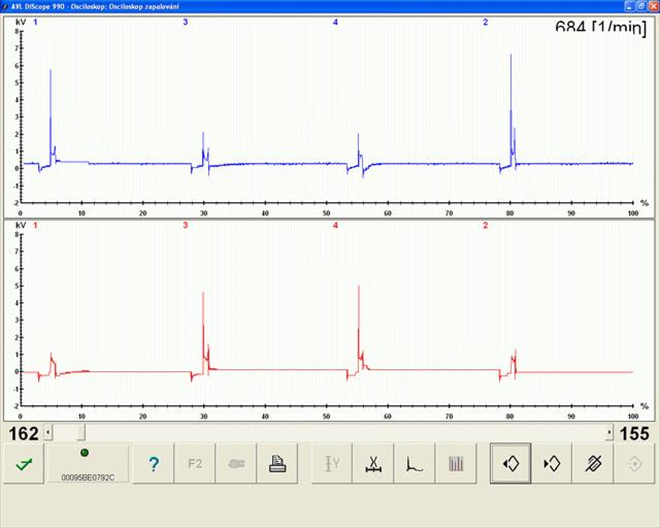Screen dimensions: 660x528
Task: Click the Y-axis scale icon
Action: 331,464
